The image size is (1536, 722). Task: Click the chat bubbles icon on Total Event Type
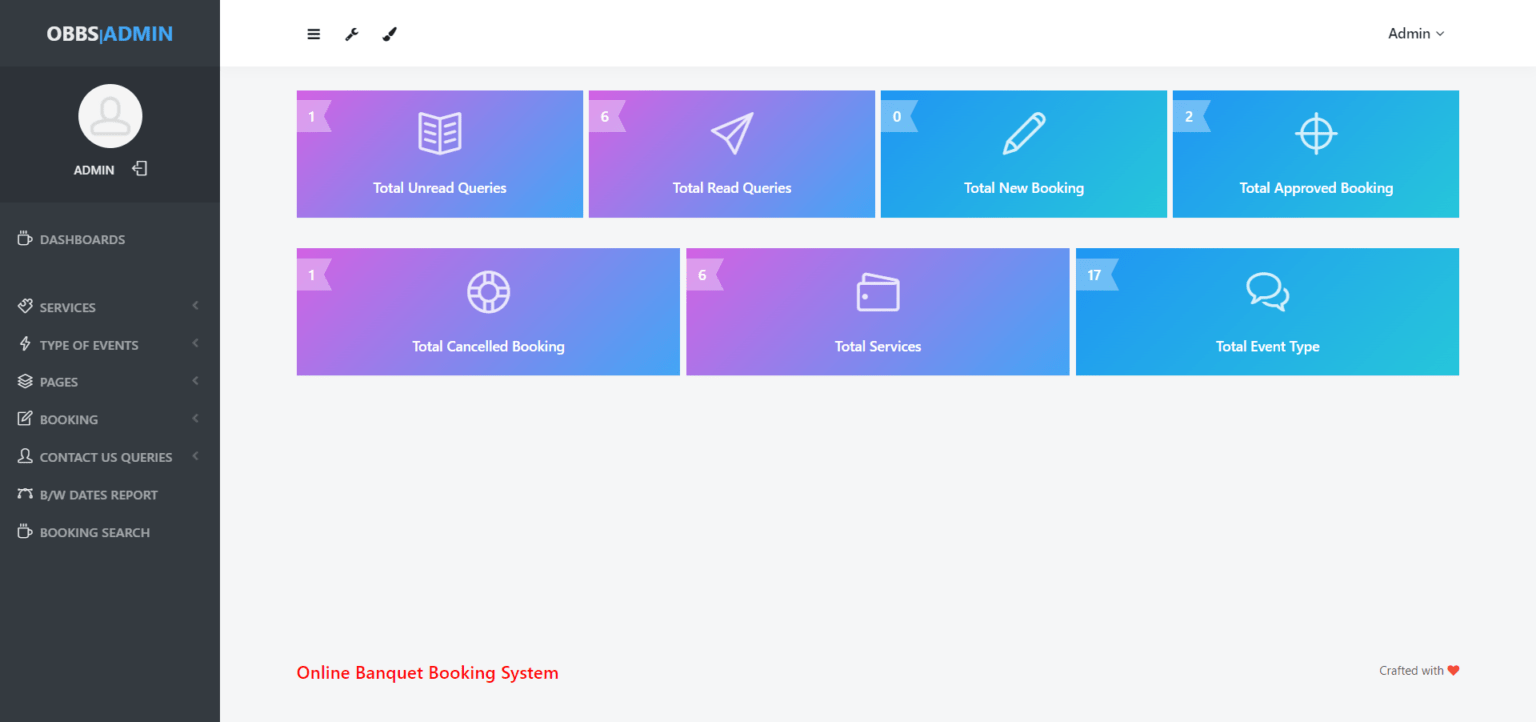1267,291
